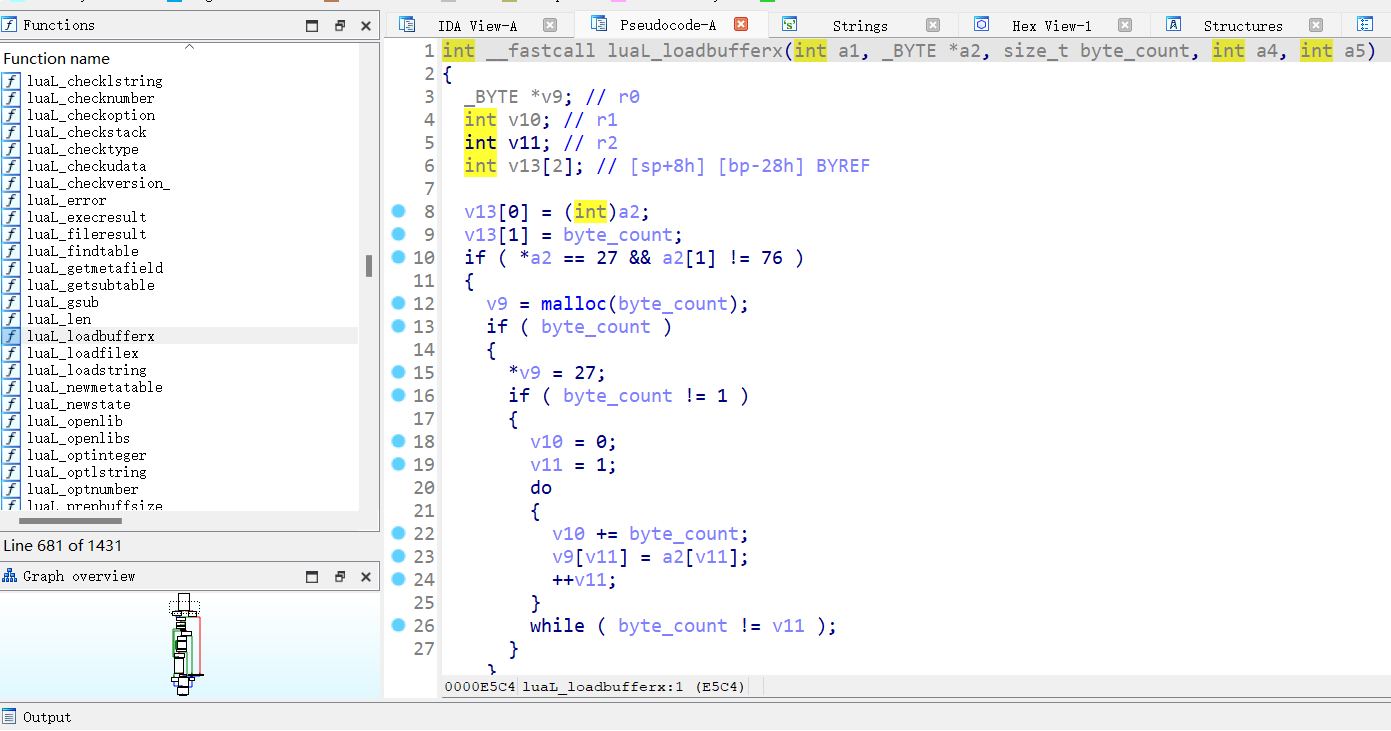Image resolution: width=1391 pixels, height=731 pixels.
Task: Select the luaL_getmetafield function
Action: click(x=94, y=268)
